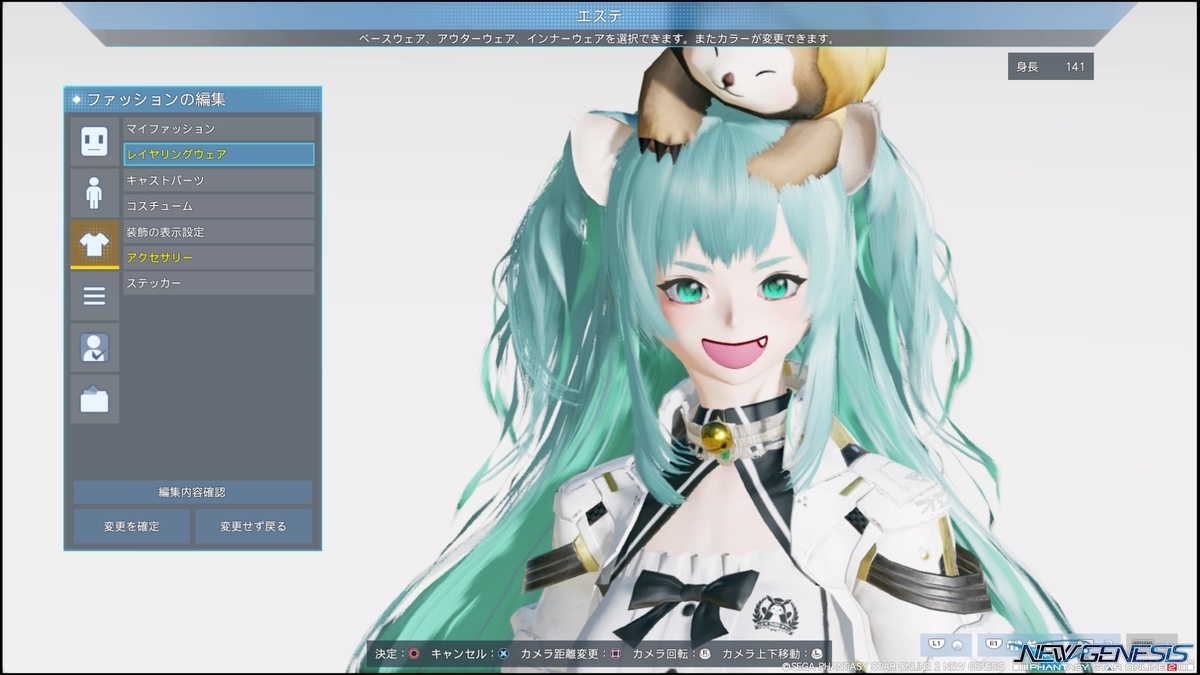The height and width of the screenshot is (675, 1200).
Task: Select アクセサリー menu entry
Action: tap(218, 258)
